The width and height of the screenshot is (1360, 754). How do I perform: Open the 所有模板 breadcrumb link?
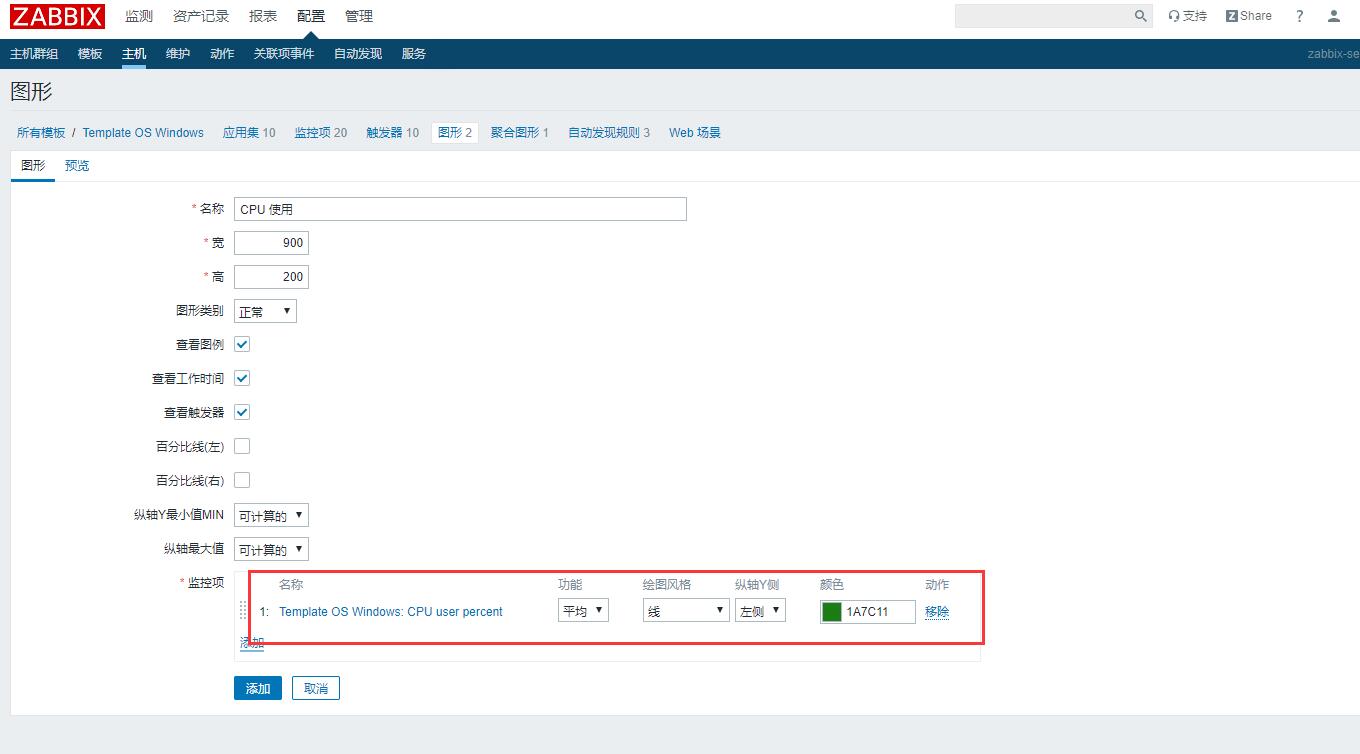pyautogui.click(x=41, y=132)
